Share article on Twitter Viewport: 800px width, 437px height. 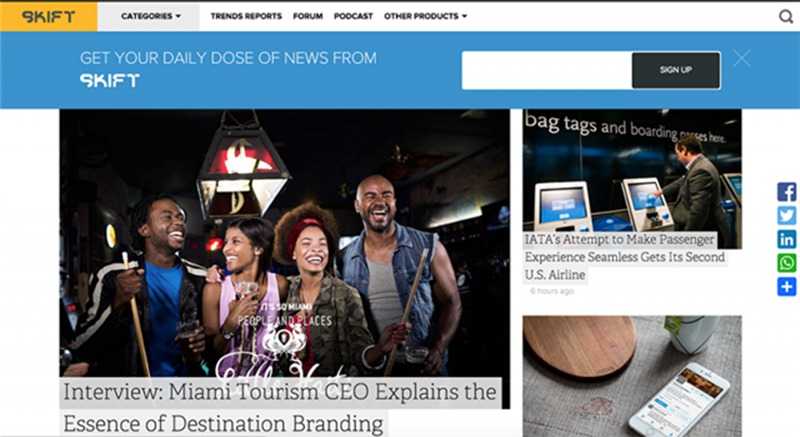(787, 216)
